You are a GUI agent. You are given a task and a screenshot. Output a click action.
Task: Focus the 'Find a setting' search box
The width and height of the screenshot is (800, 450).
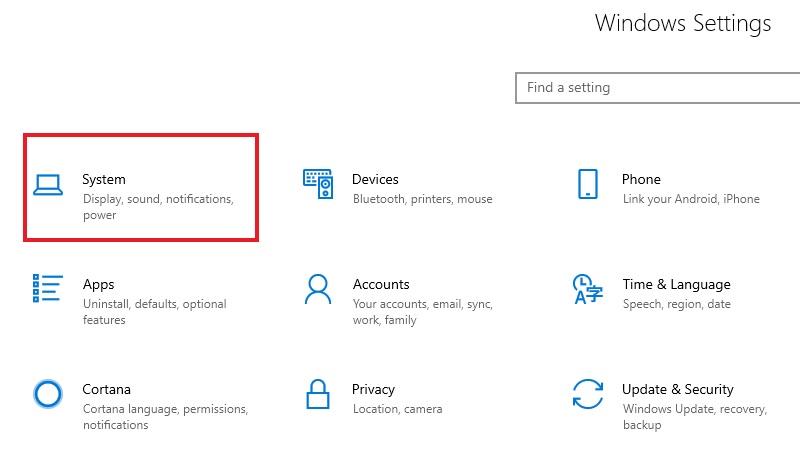[x=658, y=88]
